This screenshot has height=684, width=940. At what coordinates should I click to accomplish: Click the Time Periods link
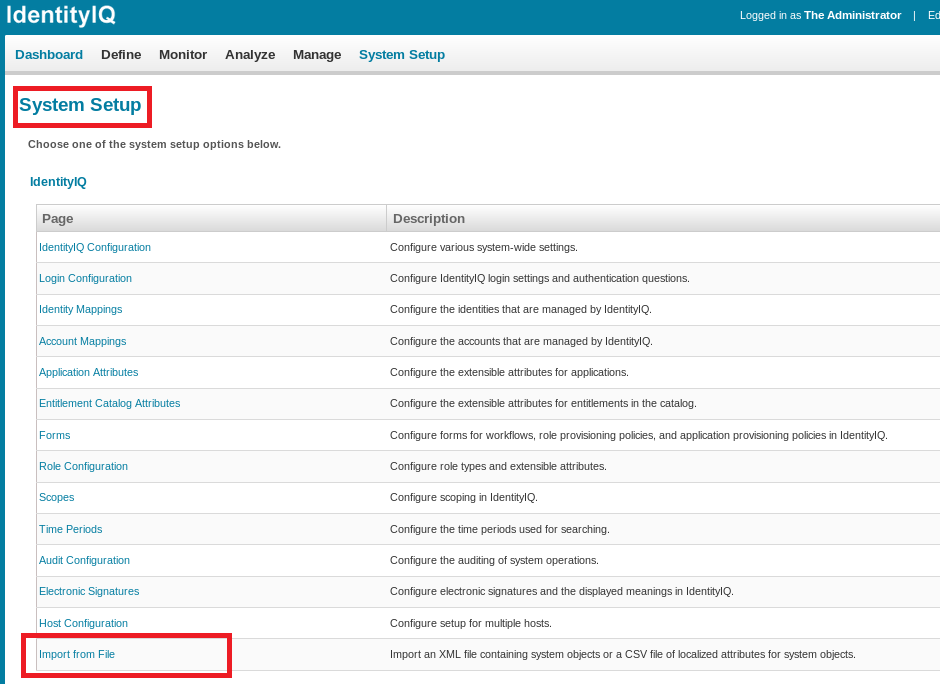(70, 529)
